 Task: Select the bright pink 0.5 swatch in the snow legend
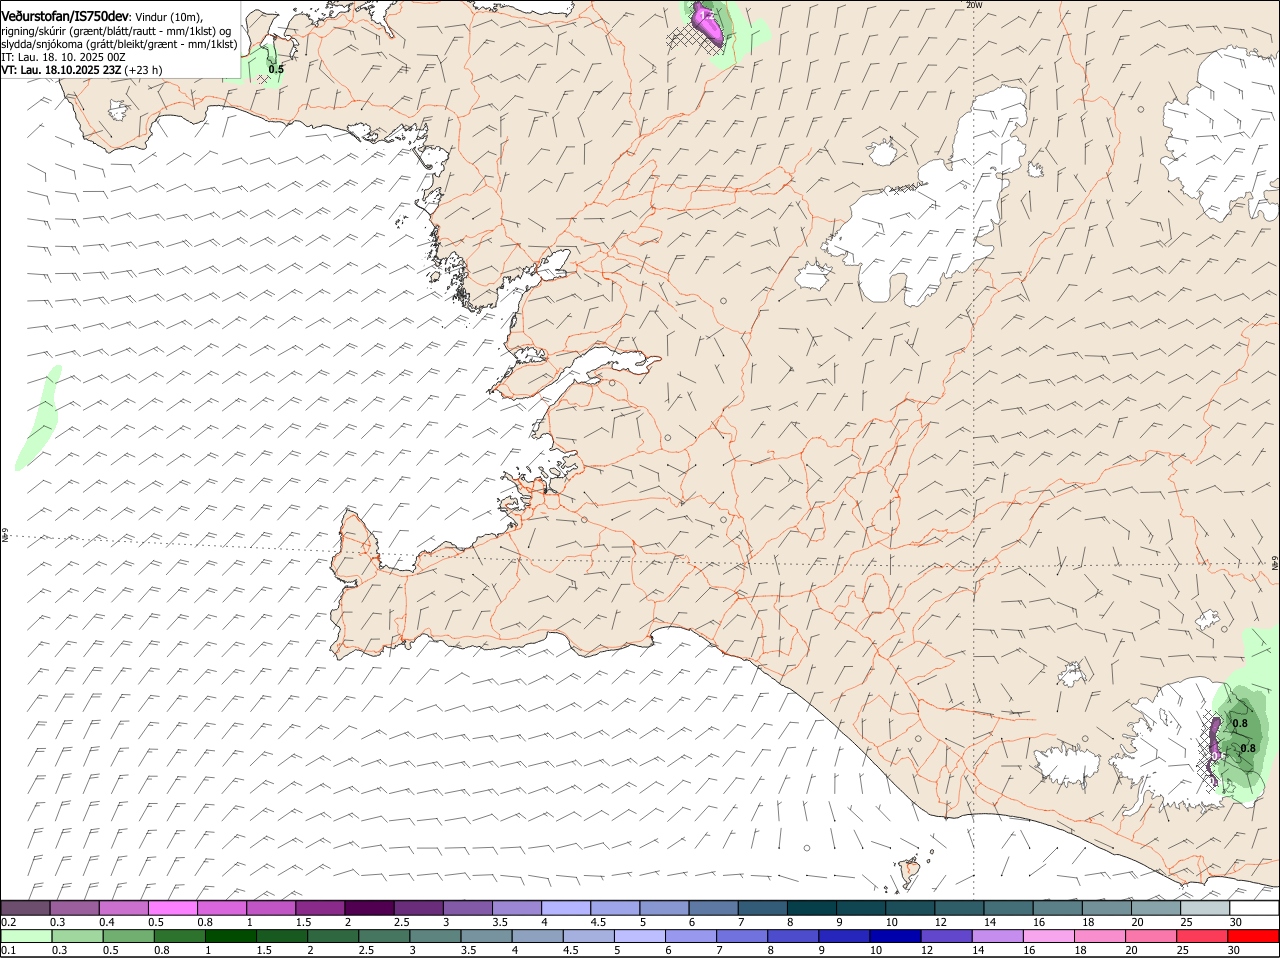point(172,908)
